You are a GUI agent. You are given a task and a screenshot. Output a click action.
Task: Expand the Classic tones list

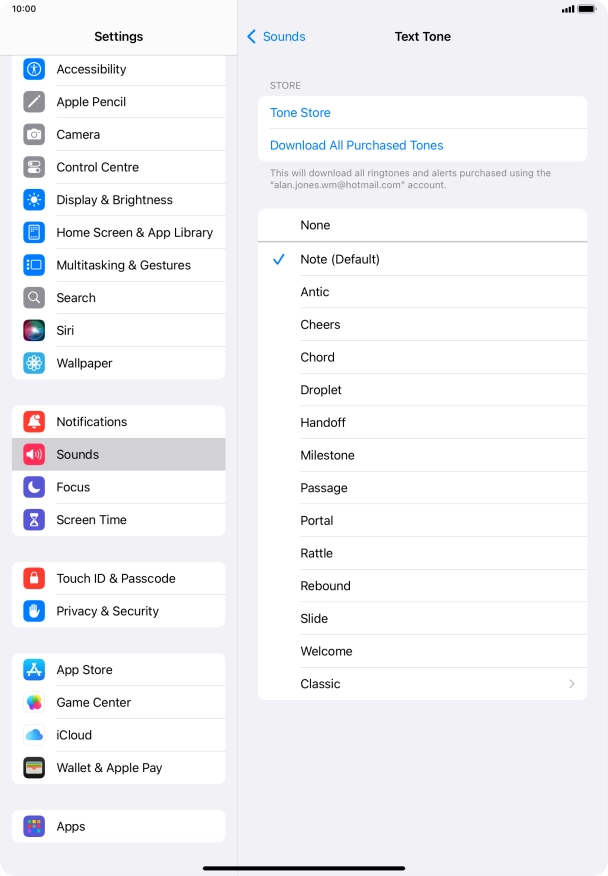click(422, 684)
